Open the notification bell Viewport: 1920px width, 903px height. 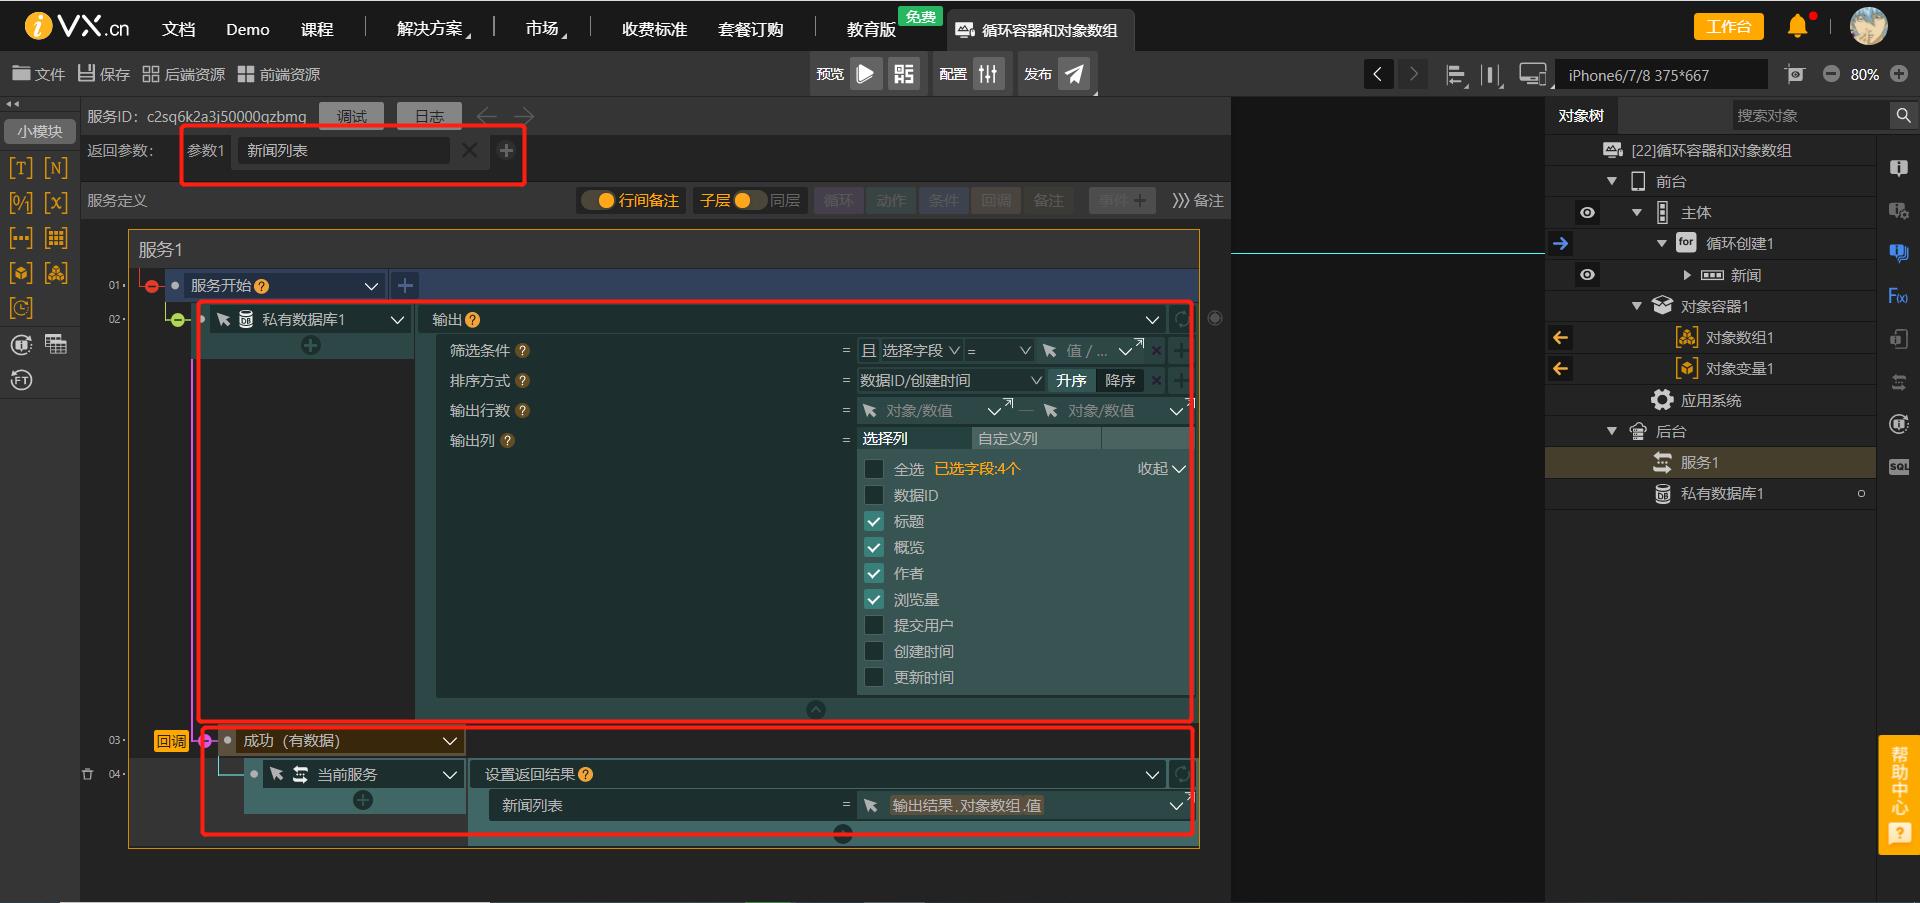[1797, 26]
